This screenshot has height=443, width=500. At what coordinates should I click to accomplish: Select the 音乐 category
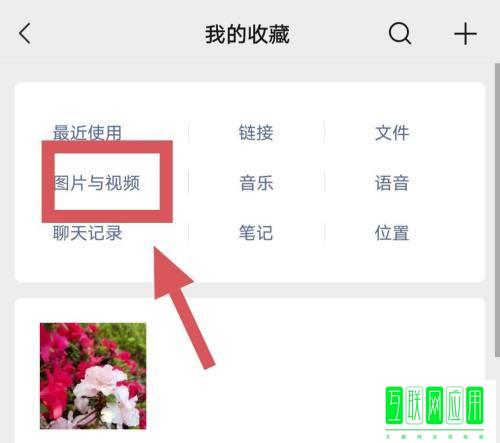click(256, 183)
